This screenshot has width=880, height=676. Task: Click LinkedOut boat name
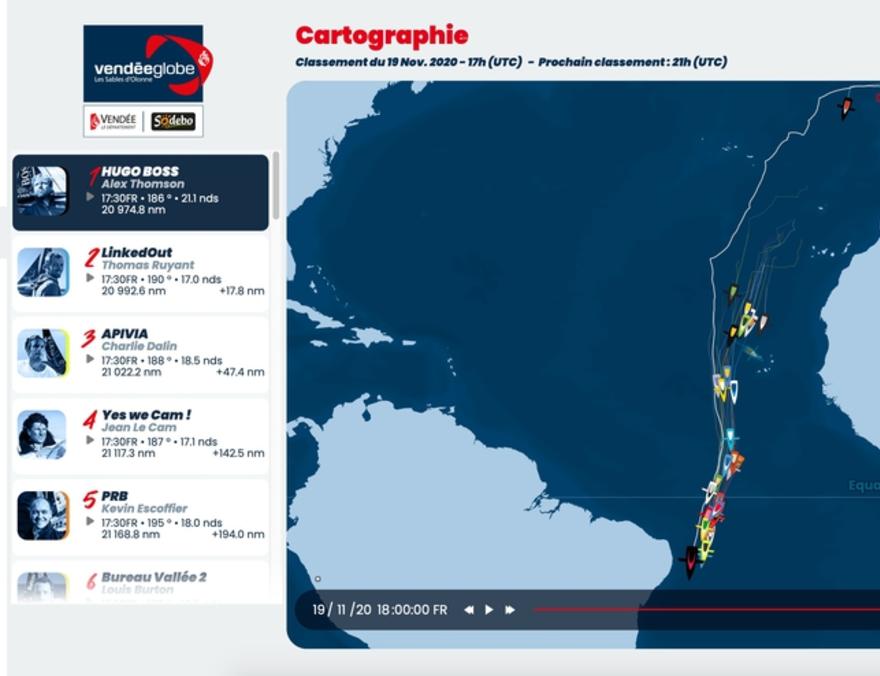tap(136, 252)
